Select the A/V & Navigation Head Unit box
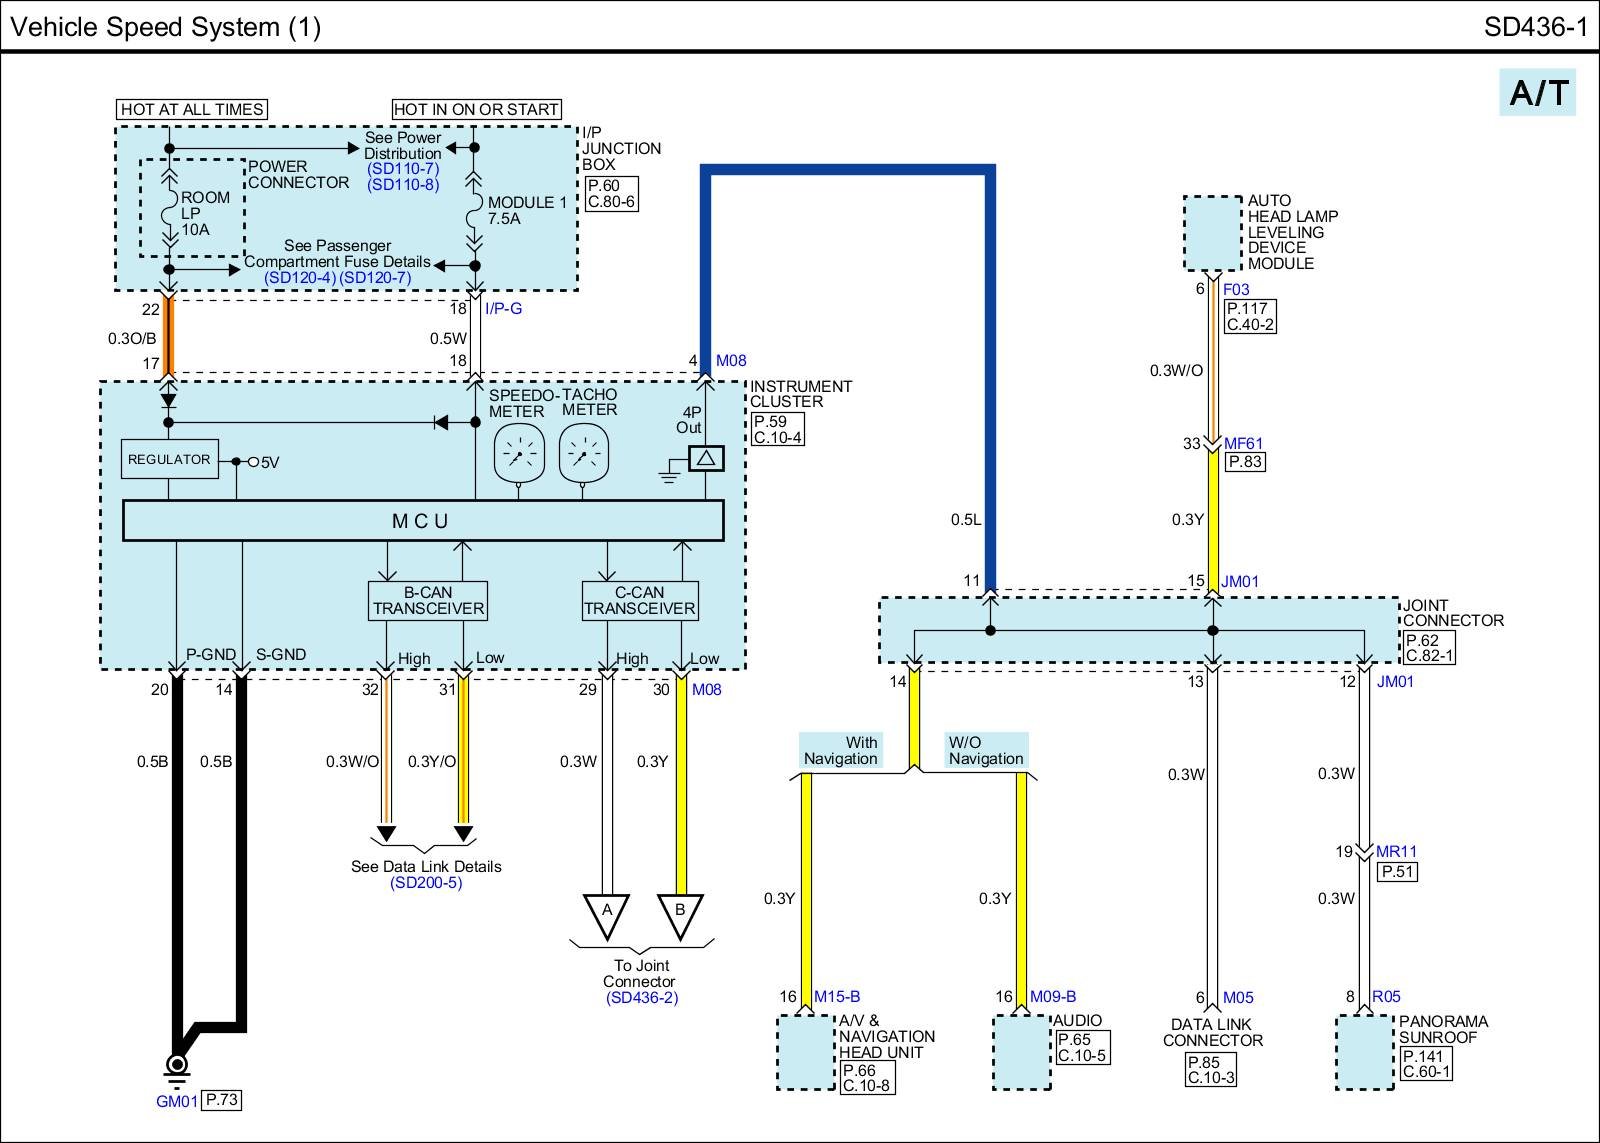The image size is (1600, 1143). pos(806,1052)
